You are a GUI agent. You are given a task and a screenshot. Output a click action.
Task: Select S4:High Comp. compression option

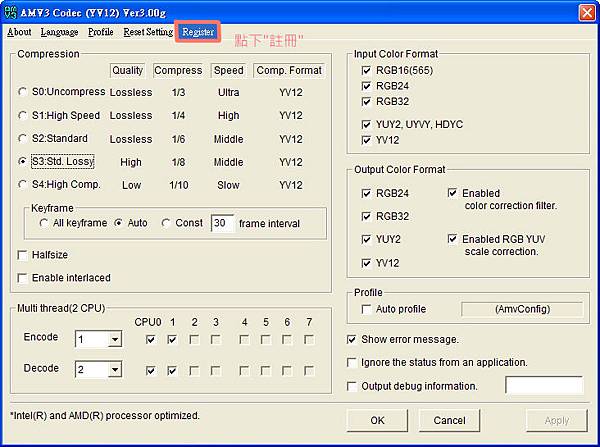click(x=23, y=184)
